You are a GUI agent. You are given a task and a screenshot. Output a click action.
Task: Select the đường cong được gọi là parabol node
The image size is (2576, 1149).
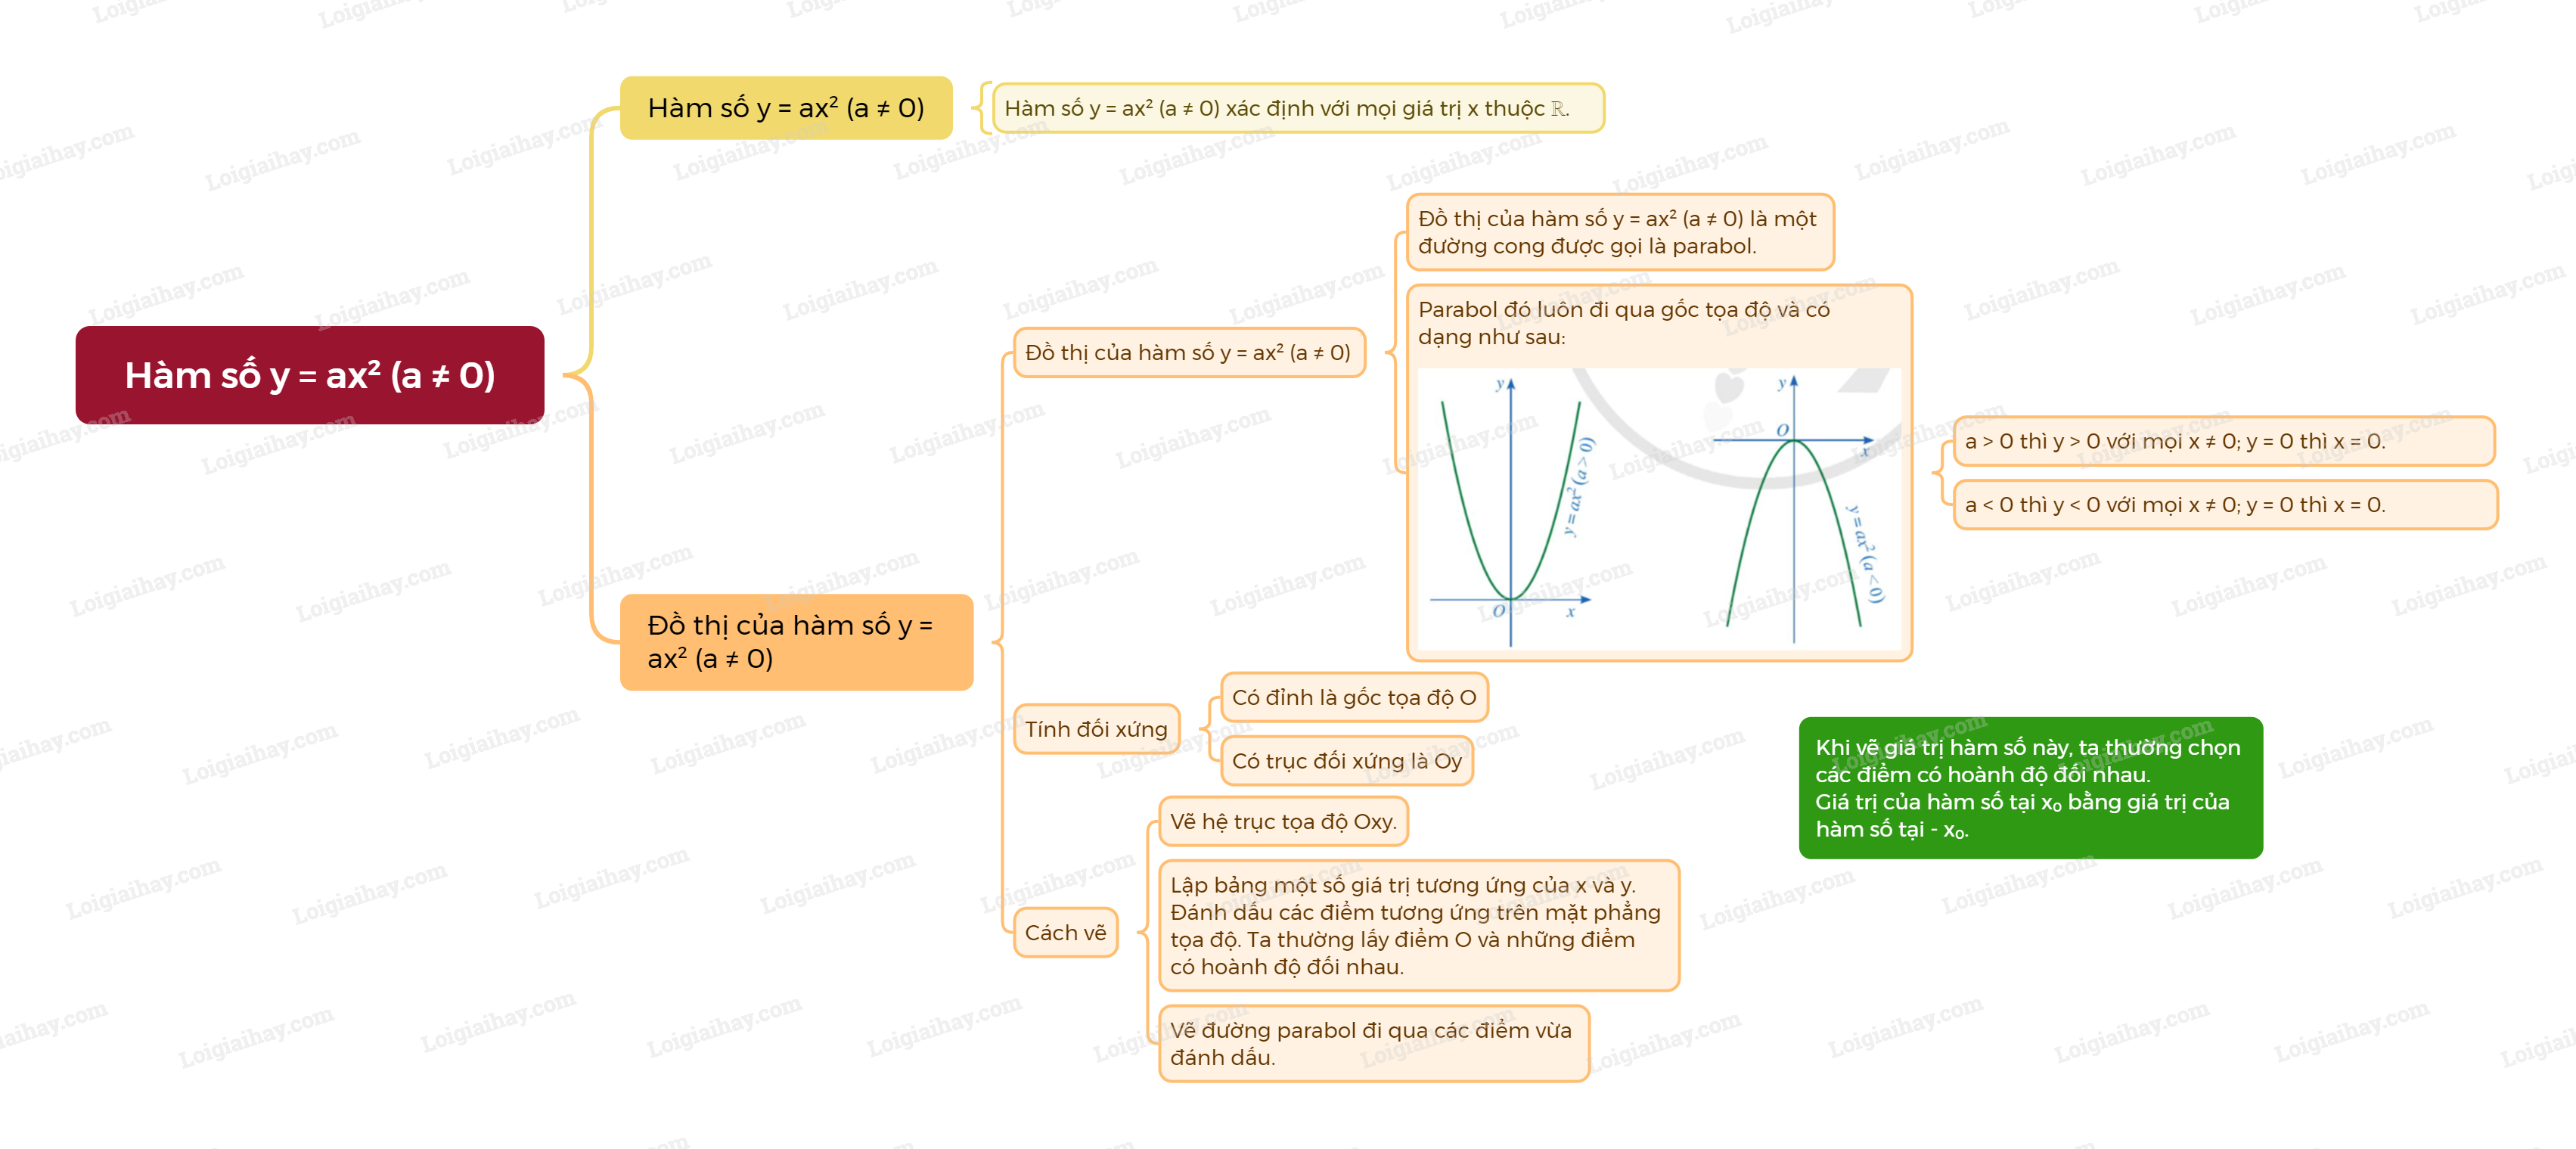coord(1620,232)
